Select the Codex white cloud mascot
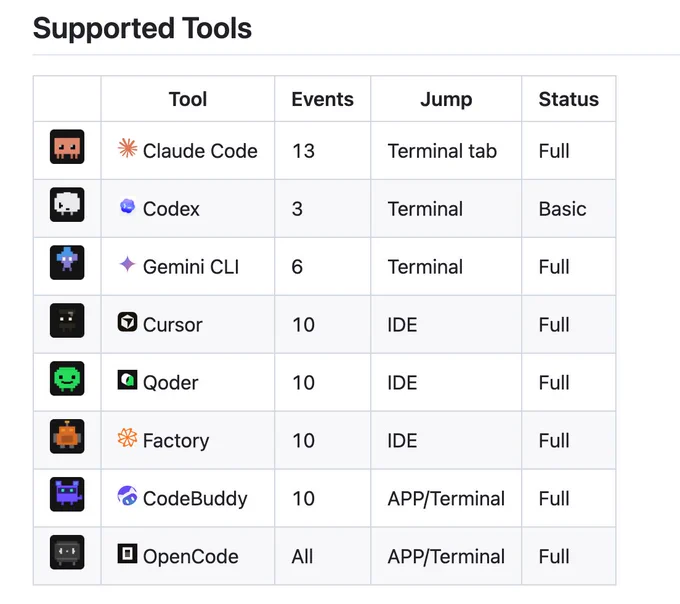 [x=67, y=205]
